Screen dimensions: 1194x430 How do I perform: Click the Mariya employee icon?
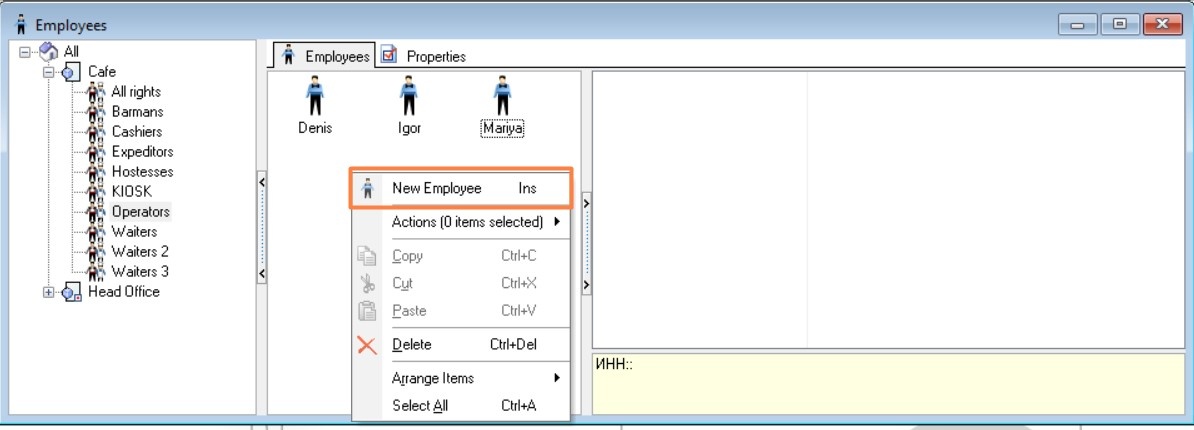pos(502,100)
